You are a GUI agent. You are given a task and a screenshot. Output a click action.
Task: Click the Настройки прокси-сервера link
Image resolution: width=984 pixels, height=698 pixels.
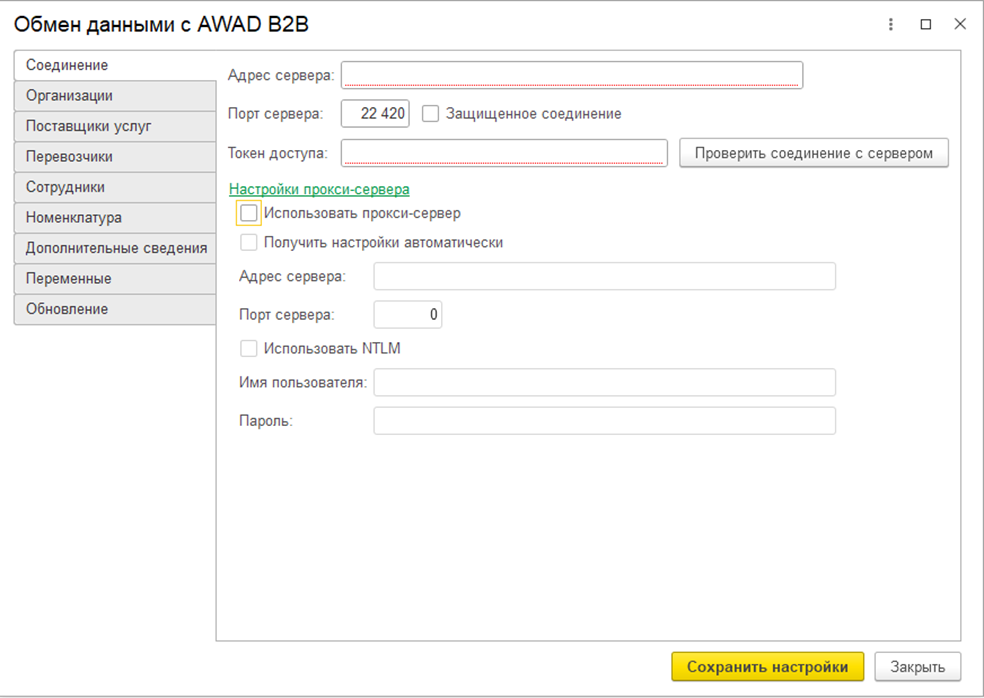[x=319, y=189]
